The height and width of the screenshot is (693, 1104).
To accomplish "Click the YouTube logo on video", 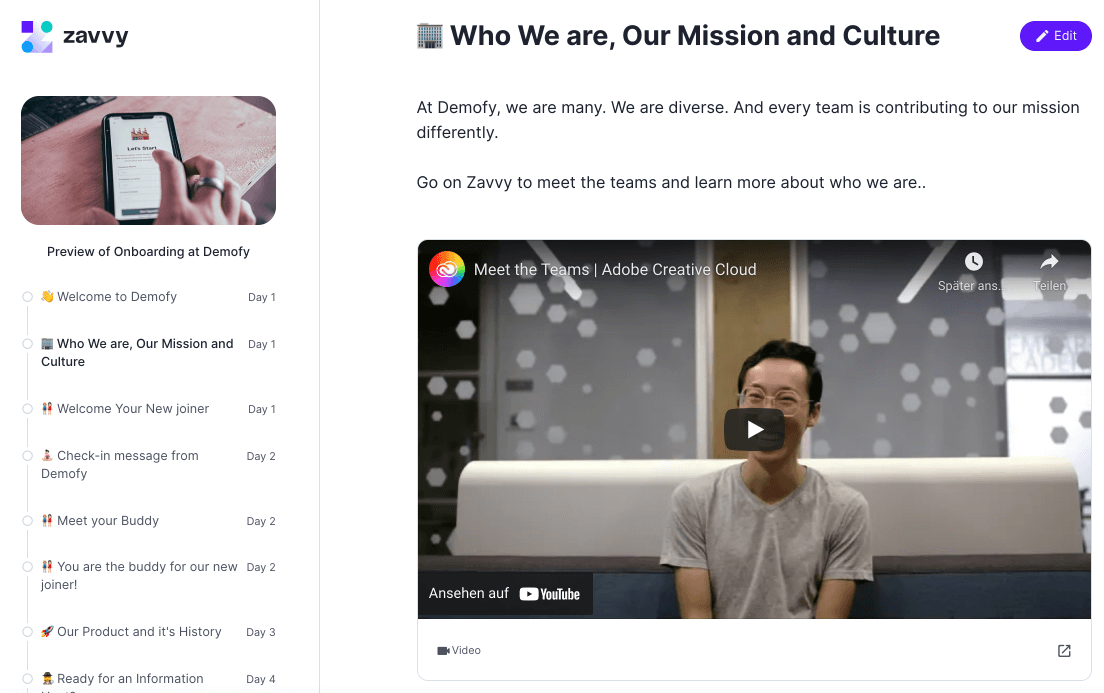I will (549, 594).
